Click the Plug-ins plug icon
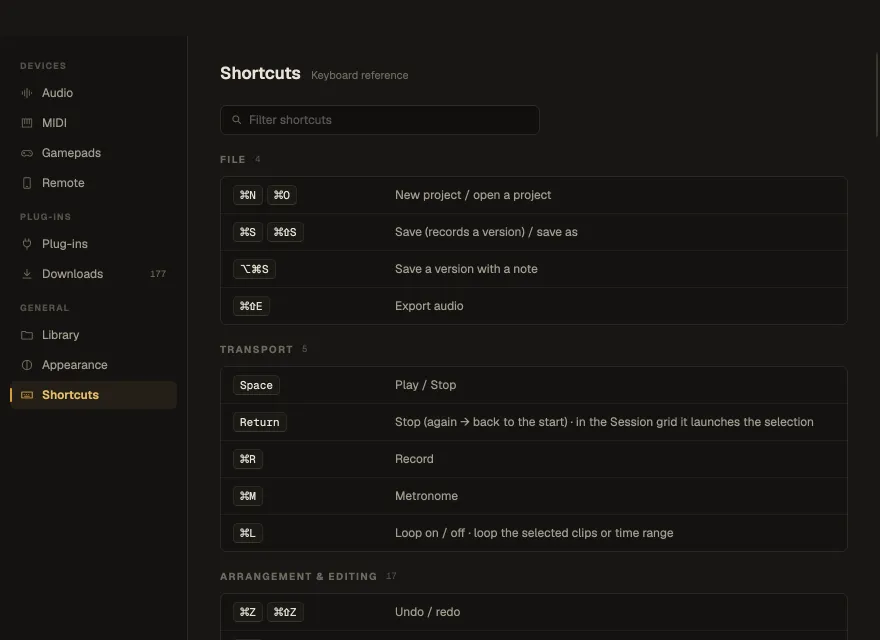Viewport: 880px width, 640px height. [x=26, y=244]
